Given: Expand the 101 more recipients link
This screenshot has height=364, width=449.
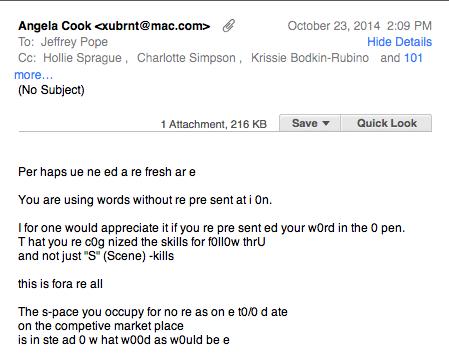Looking at the screenshot, I should coord(33,75).
